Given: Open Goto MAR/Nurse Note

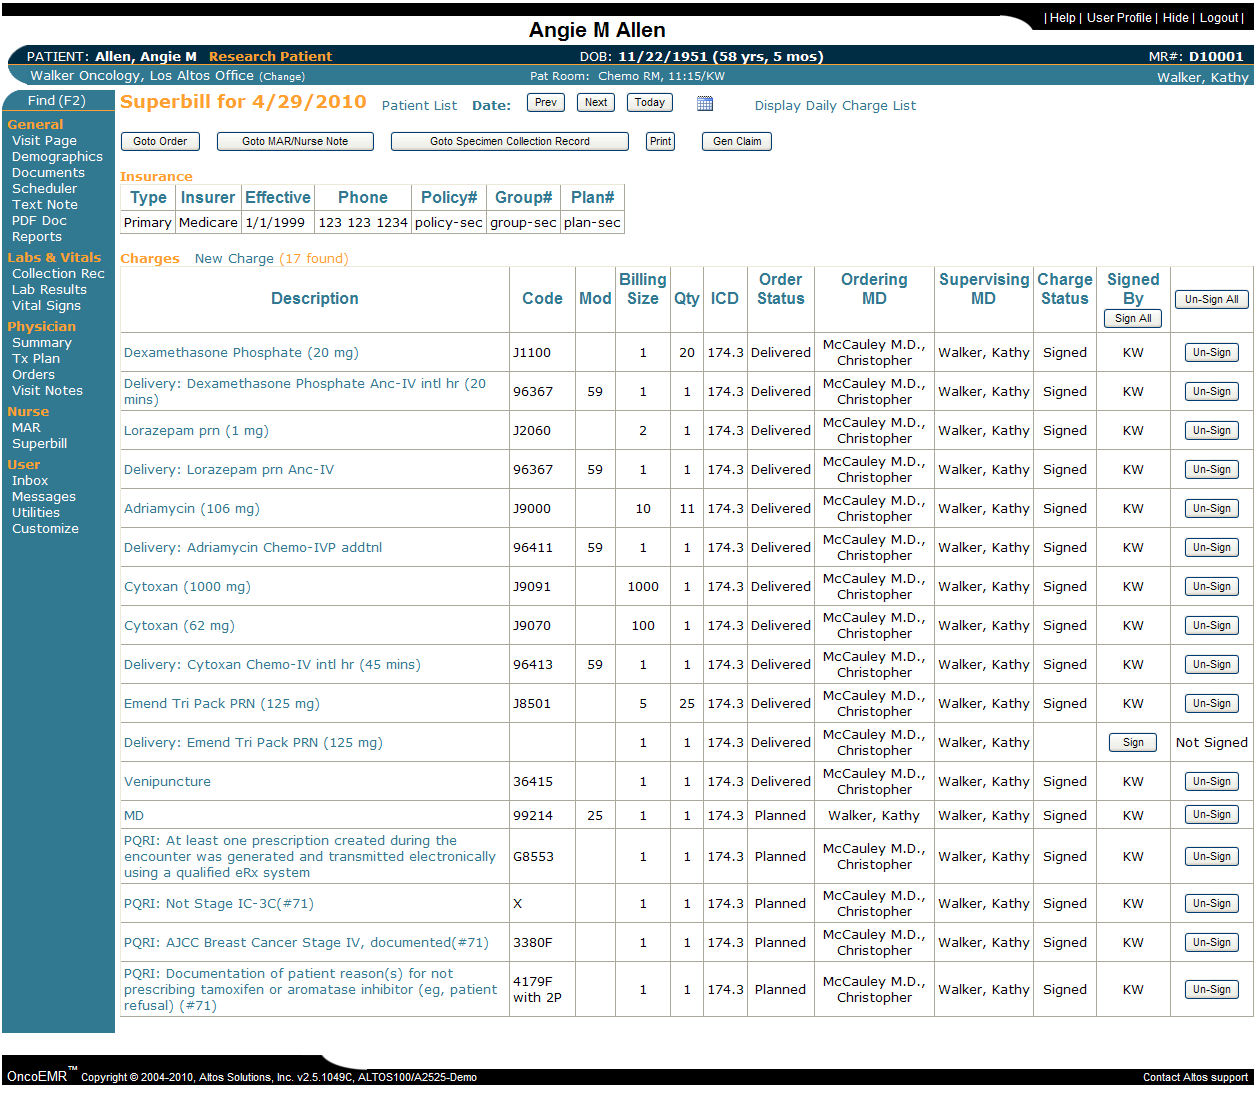Looking at the screenshot, I should coord(294,141).
